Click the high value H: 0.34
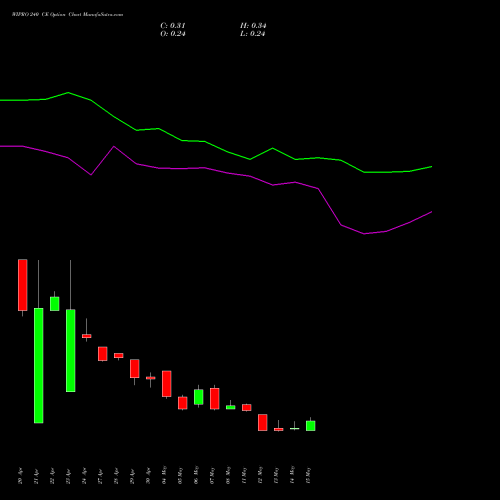This screenshot has width=500, height=500. coord(253,26)
